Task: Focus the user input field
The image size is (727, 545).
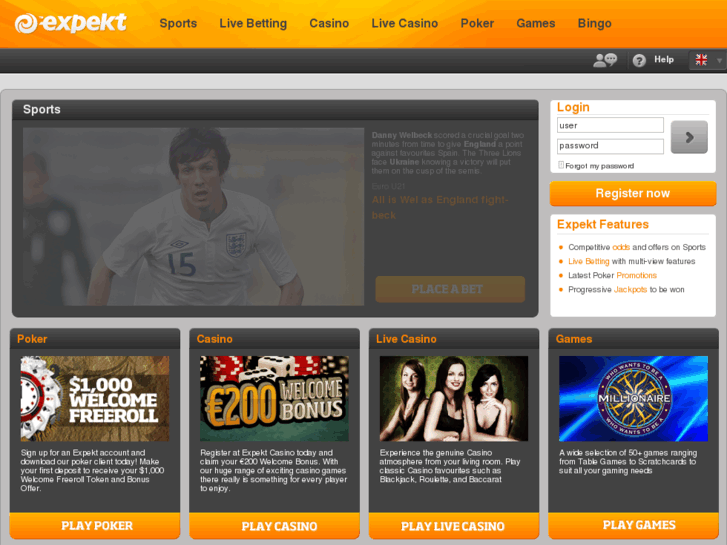Action: pyautogui.click(x=610, y=125)
